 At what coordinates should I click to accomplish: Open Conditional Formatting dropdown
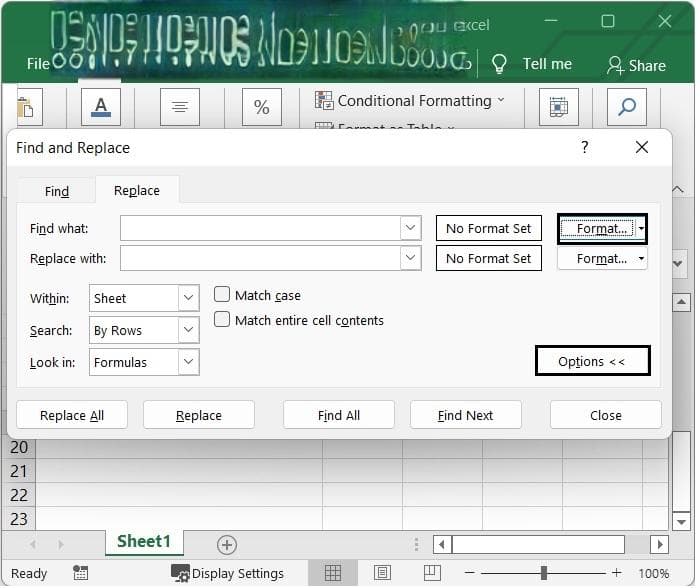click(x=410, y=101)
